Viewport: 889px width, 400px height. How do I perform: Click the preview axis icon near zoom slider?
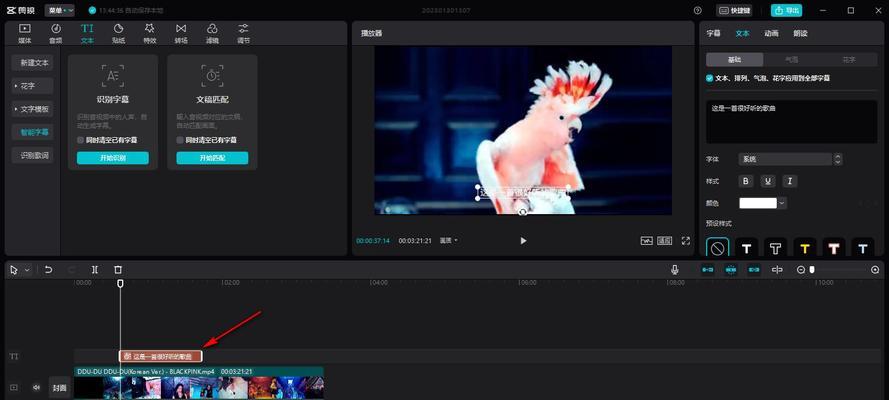coord(777,270)
